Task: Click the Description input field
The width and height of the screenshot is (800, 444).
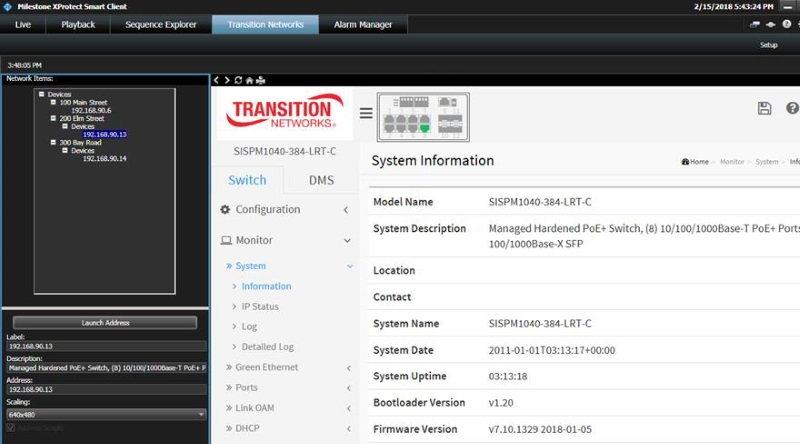Action: click(x=106, y=368)
